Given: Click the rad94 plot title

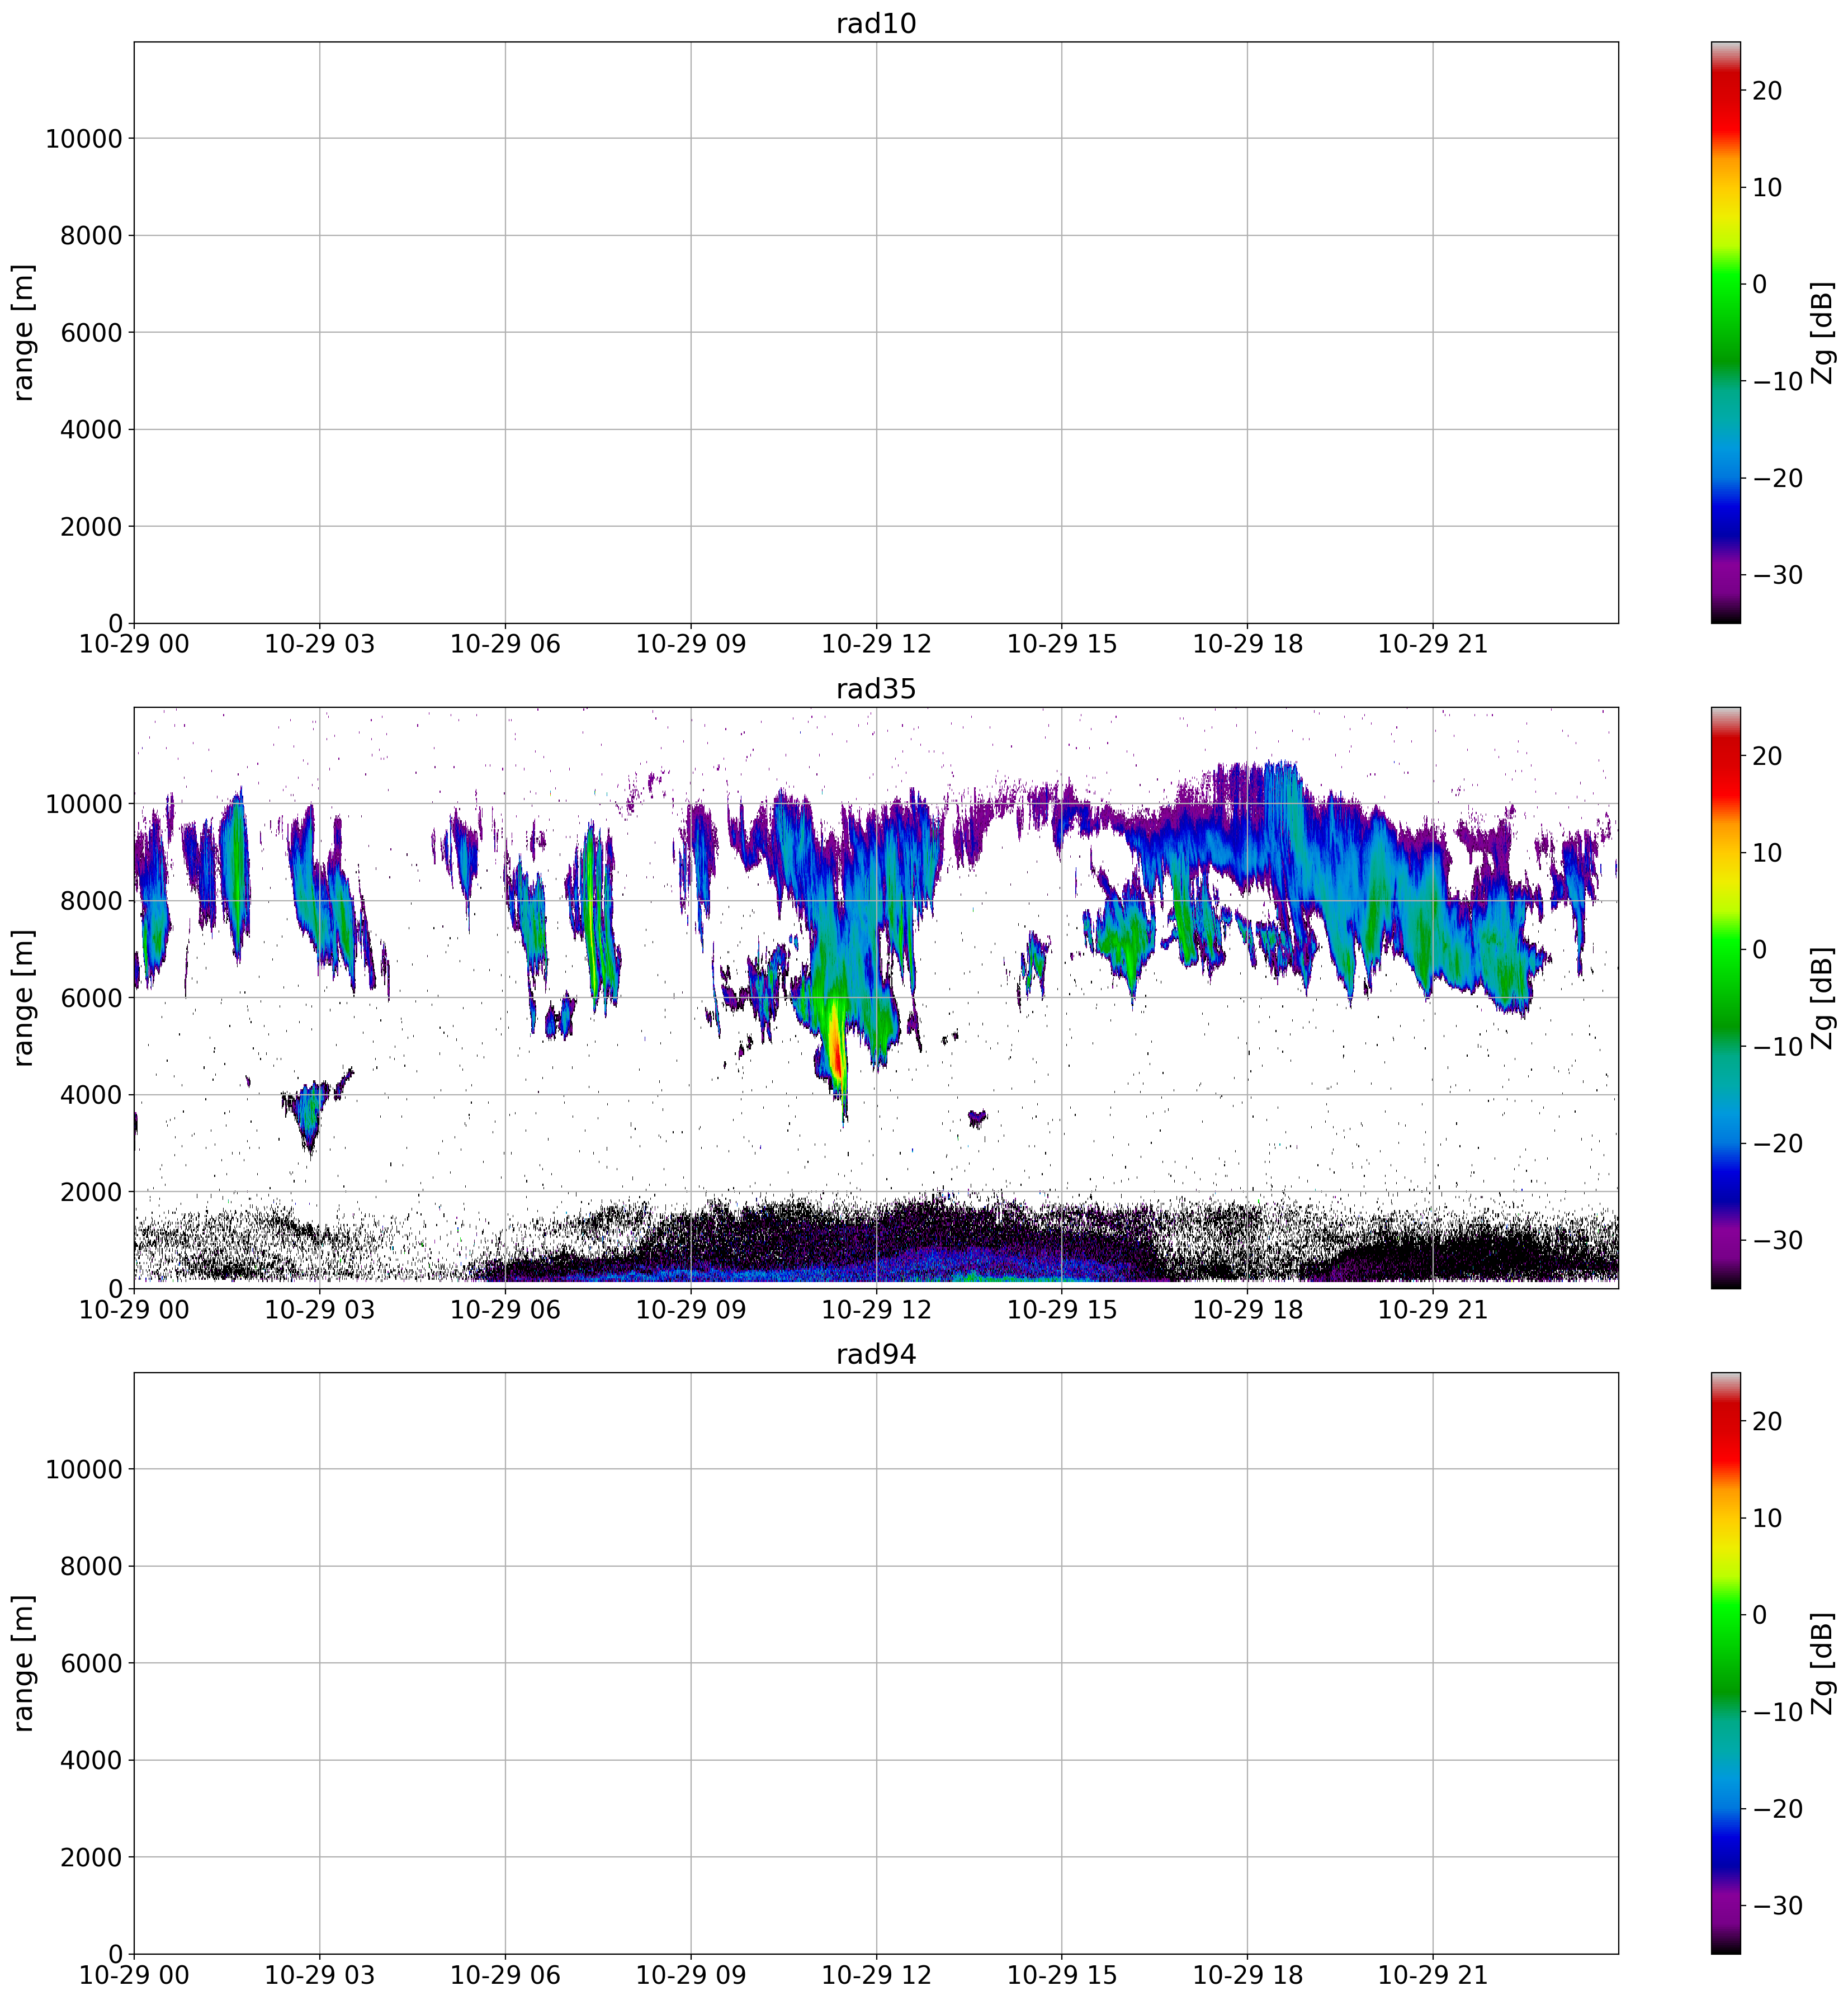Looking at the screenshot, I should coord(876,1354).
